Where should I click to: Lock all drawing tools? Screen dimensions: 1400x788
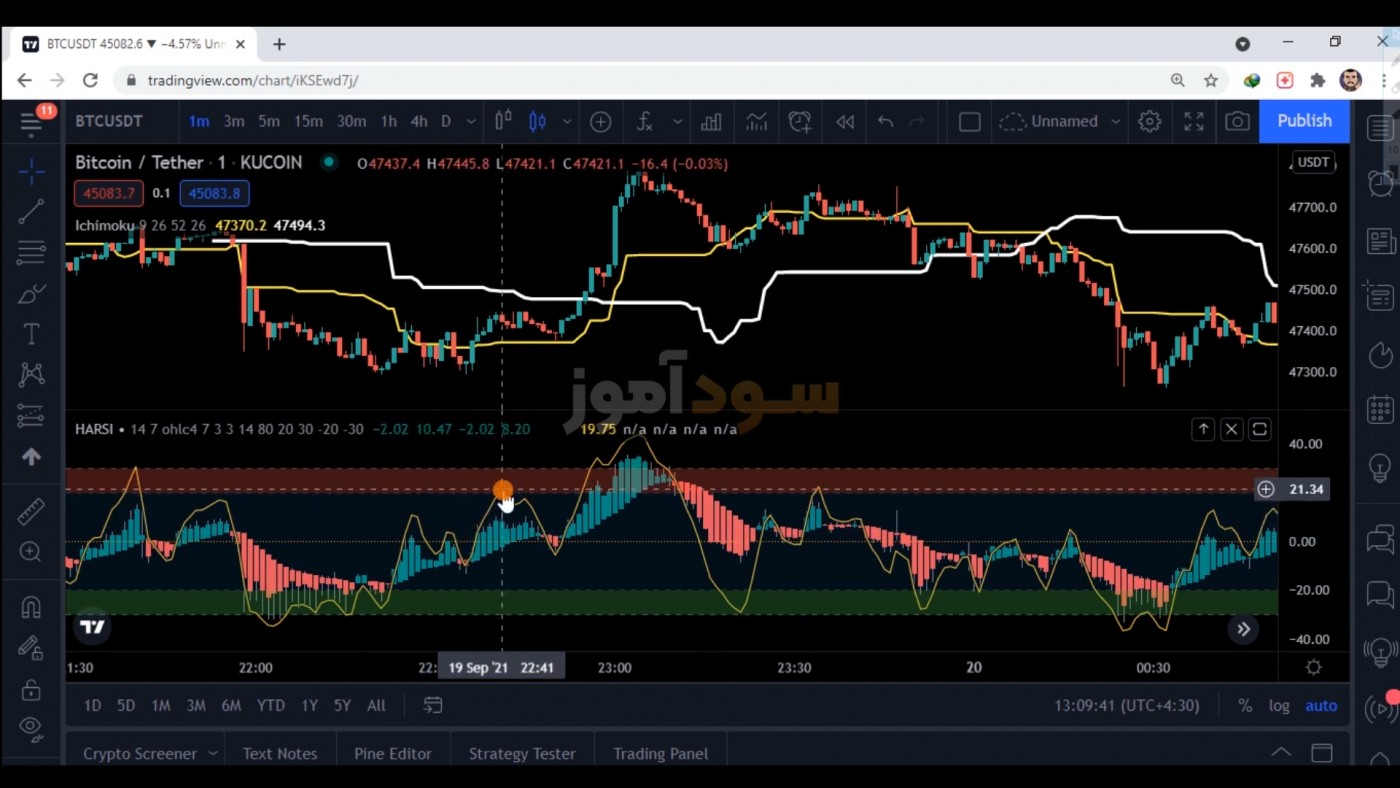31,690
